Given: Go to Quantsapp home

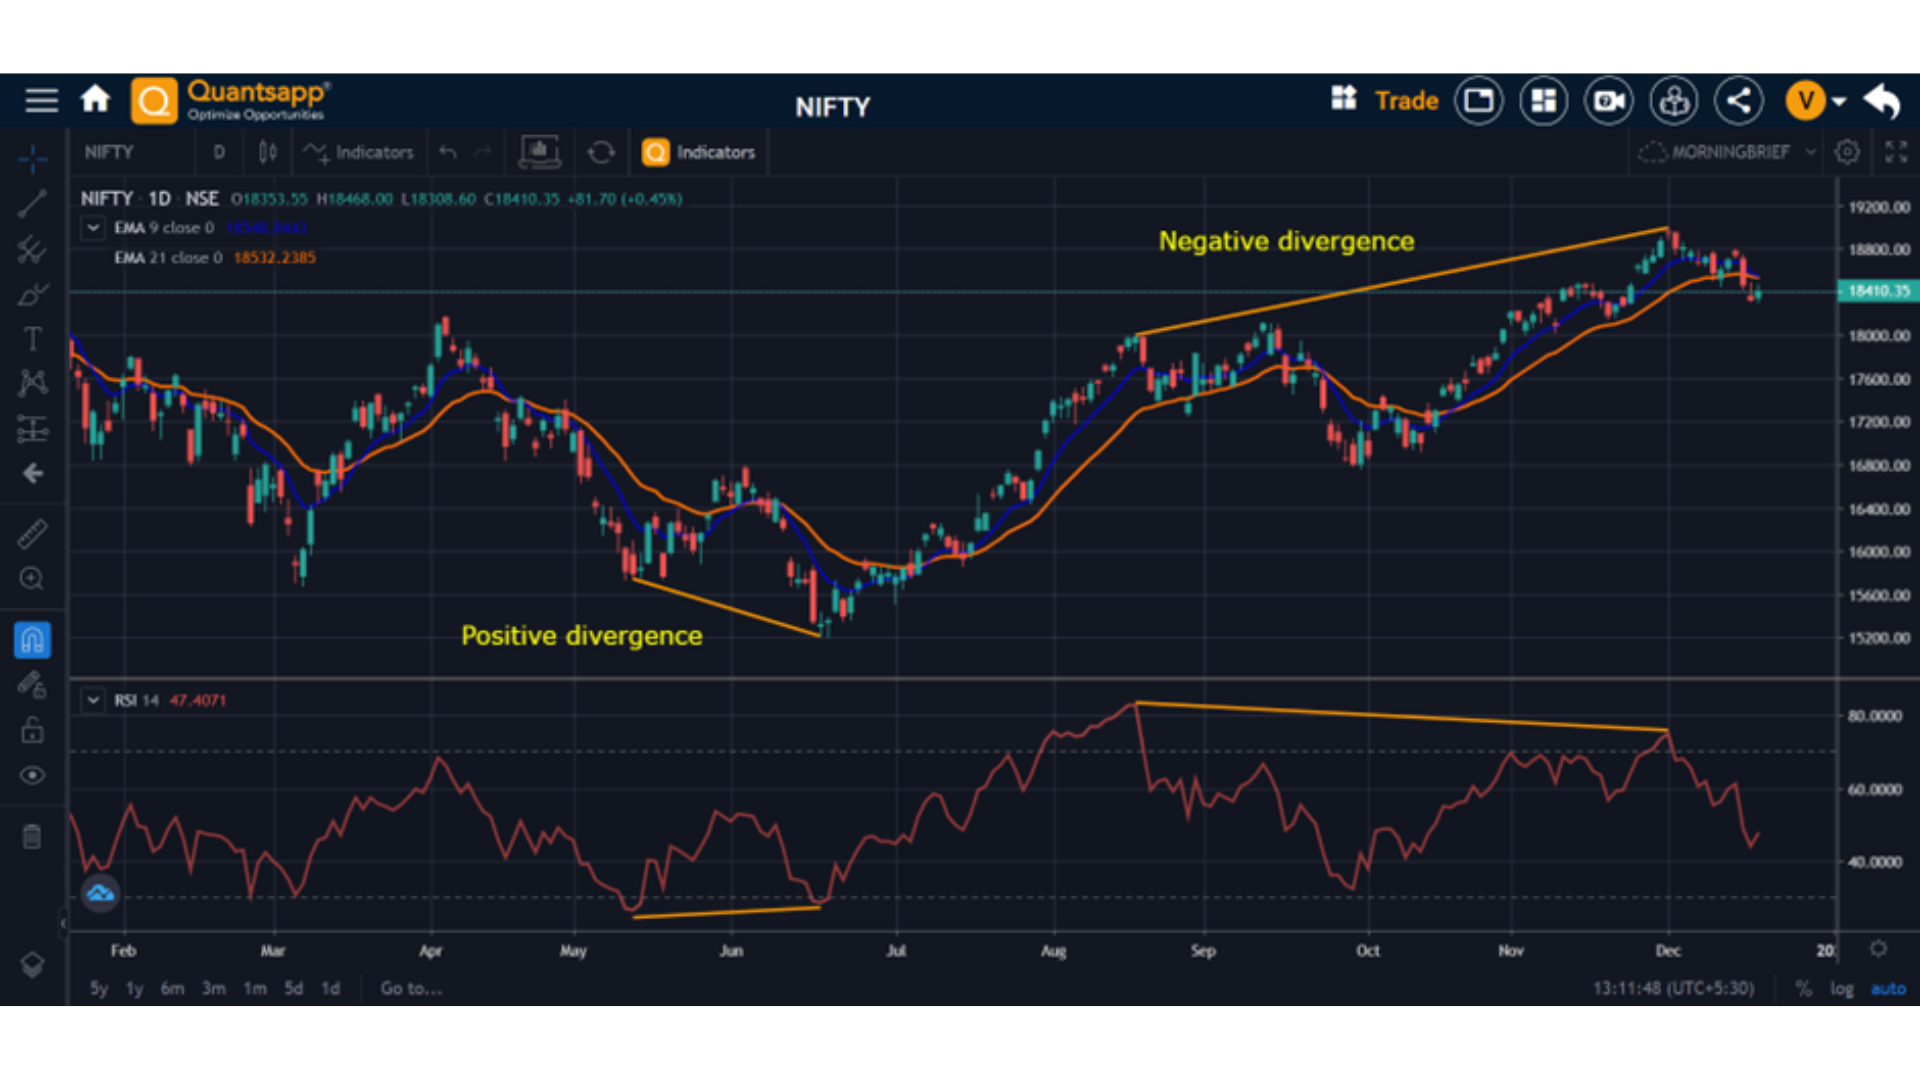Looking at the screenshot, I should (x=95, y=100).
